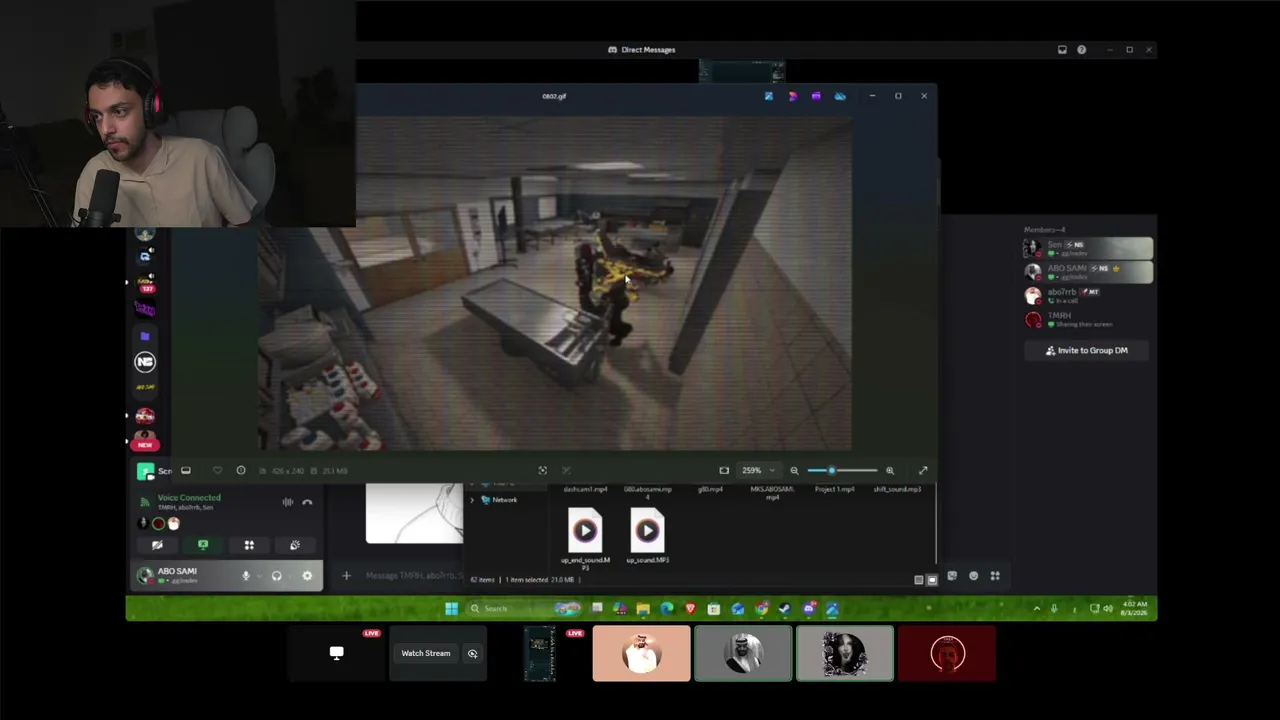This screenshot has height=720, width=1280.
Task: Click the Voice Connected status link
Action: [x=189, y=498]
